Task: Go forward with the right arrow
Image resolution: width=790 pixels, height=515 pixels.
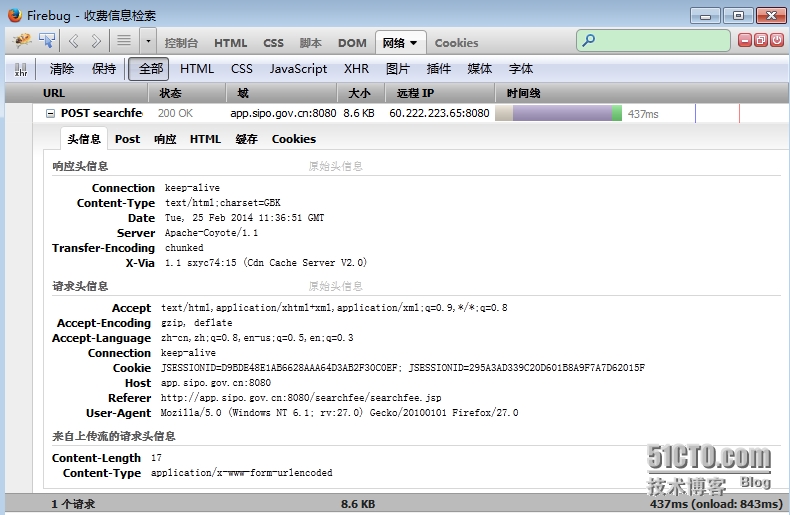Action: coord(96,41)
